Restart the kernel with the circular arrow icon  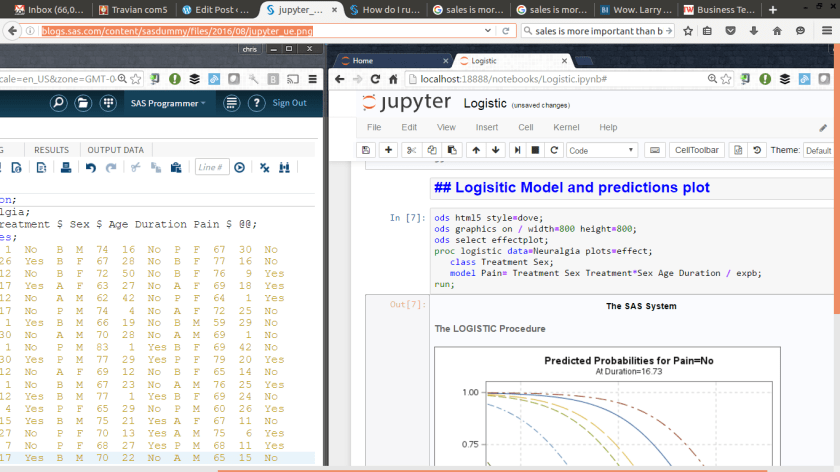[554, 151]
